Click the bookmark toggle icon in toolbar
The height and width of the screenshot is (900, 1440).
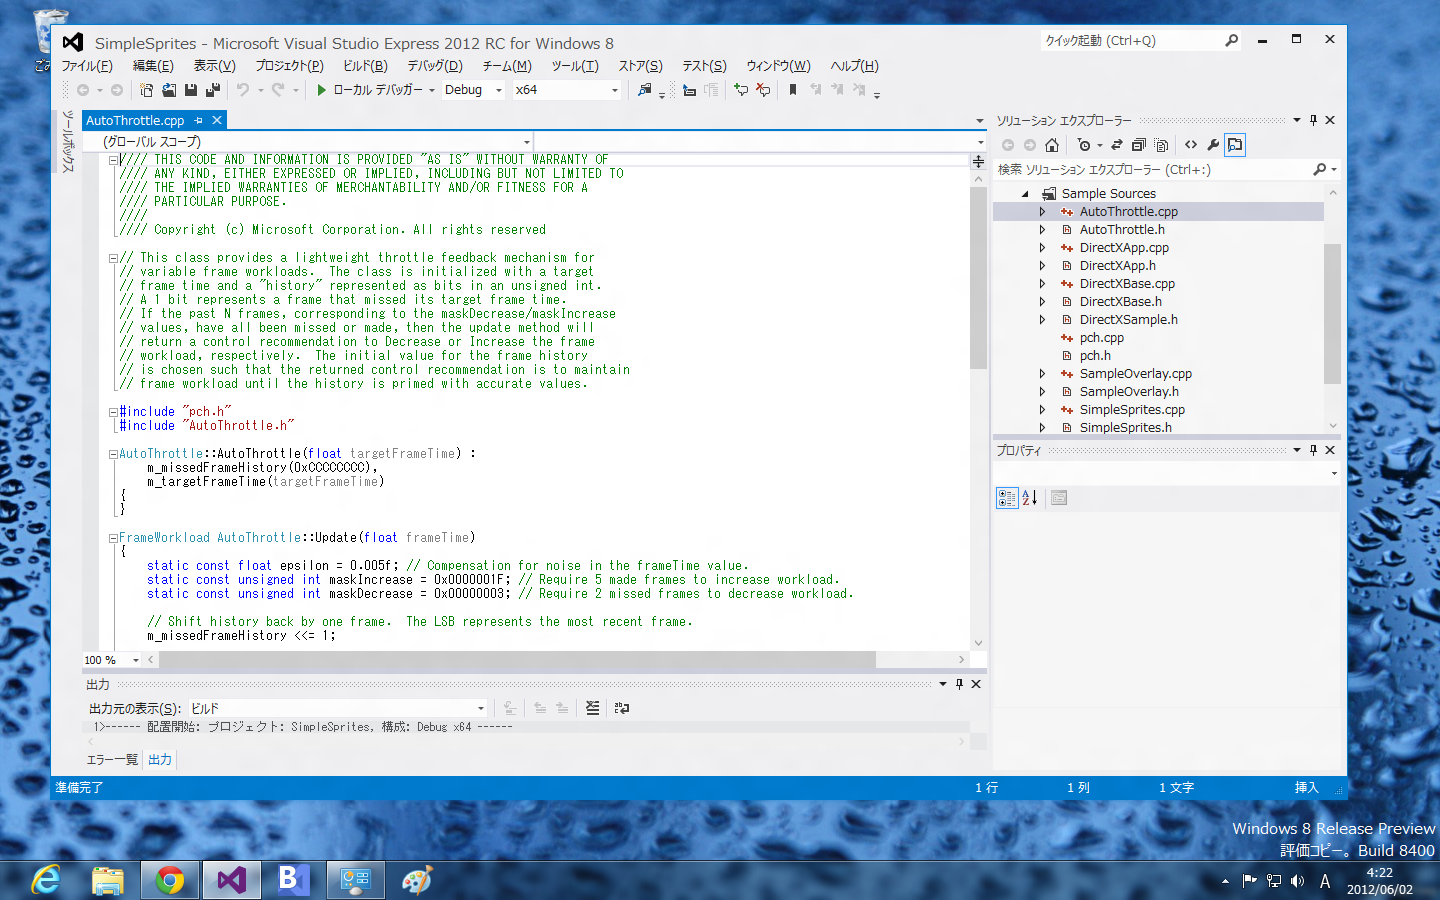pyautogui.click(x=792, y=90)
